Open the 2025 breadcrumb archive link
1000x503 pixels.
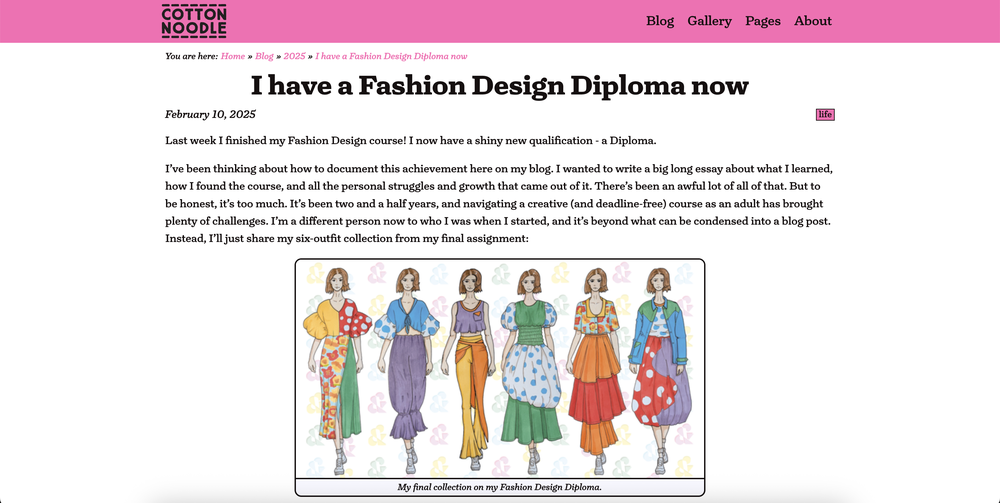[x=294, y=56]
